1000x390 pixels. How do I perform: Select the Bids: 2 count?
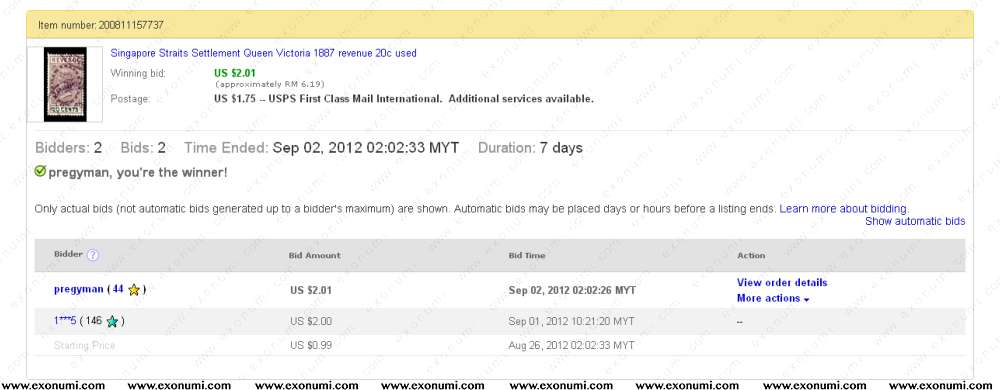click(x=143, y=148)
